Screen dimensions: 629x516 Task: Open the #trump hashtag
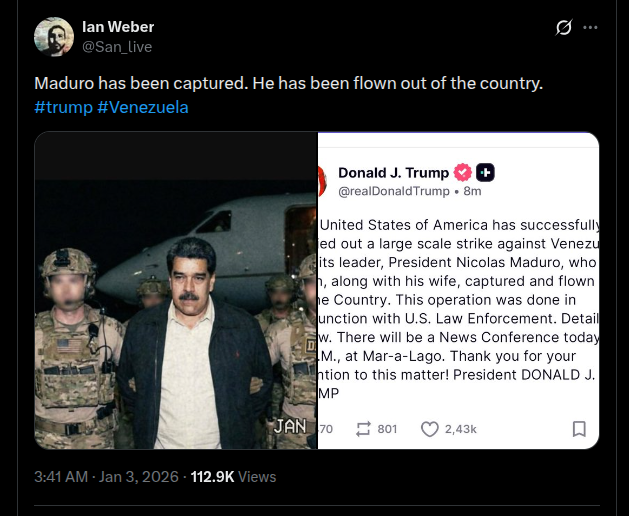pyautogui.click(x=63, y=107)
